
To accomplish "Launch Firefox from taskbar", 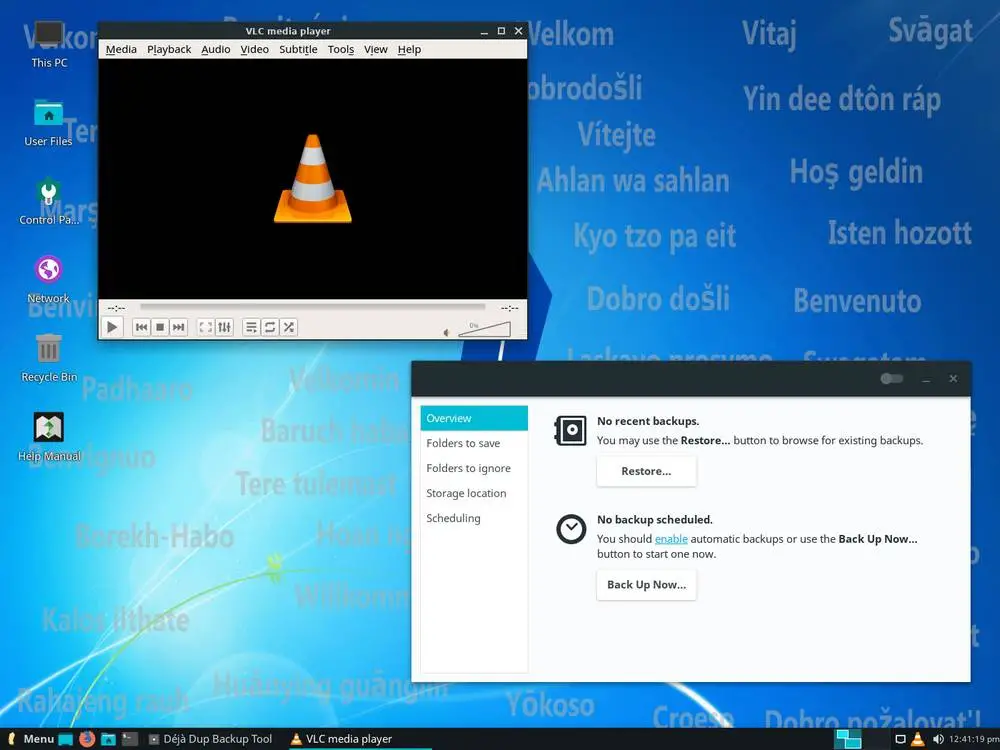I will [87, 739].
